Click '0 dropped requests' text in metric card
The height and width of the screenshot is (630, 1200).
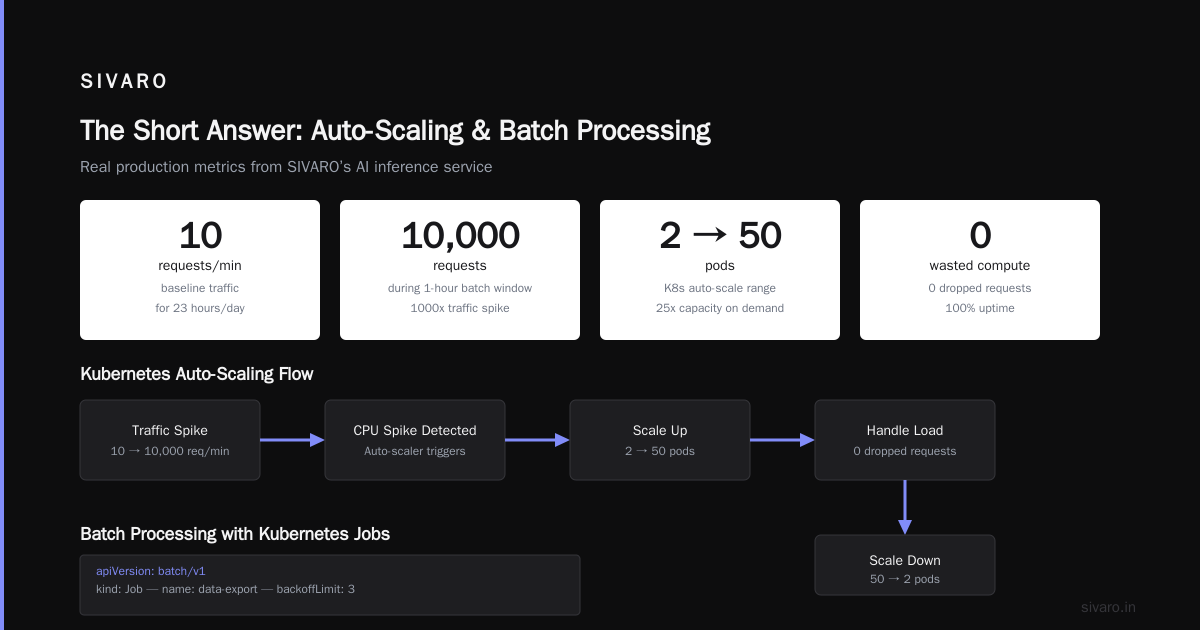click(x=980, y=288)
